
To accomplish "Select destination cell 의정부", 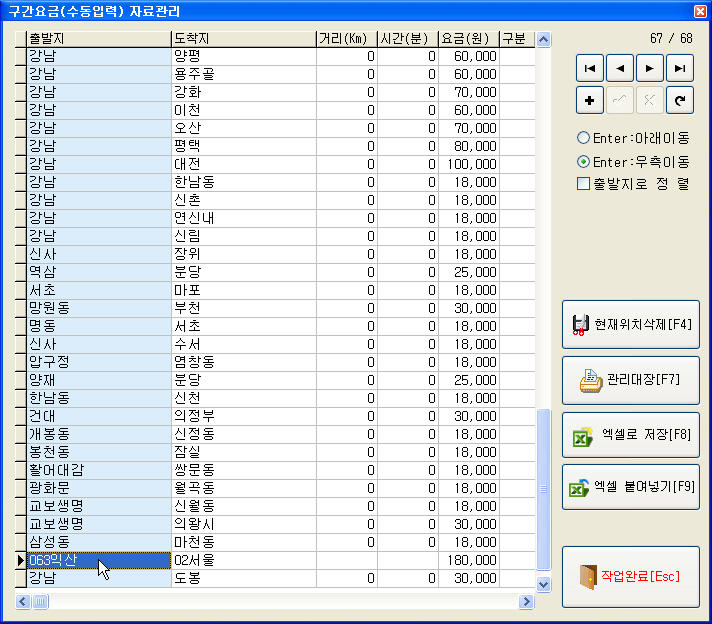I will pyautogui.click(x=244, y=416).
